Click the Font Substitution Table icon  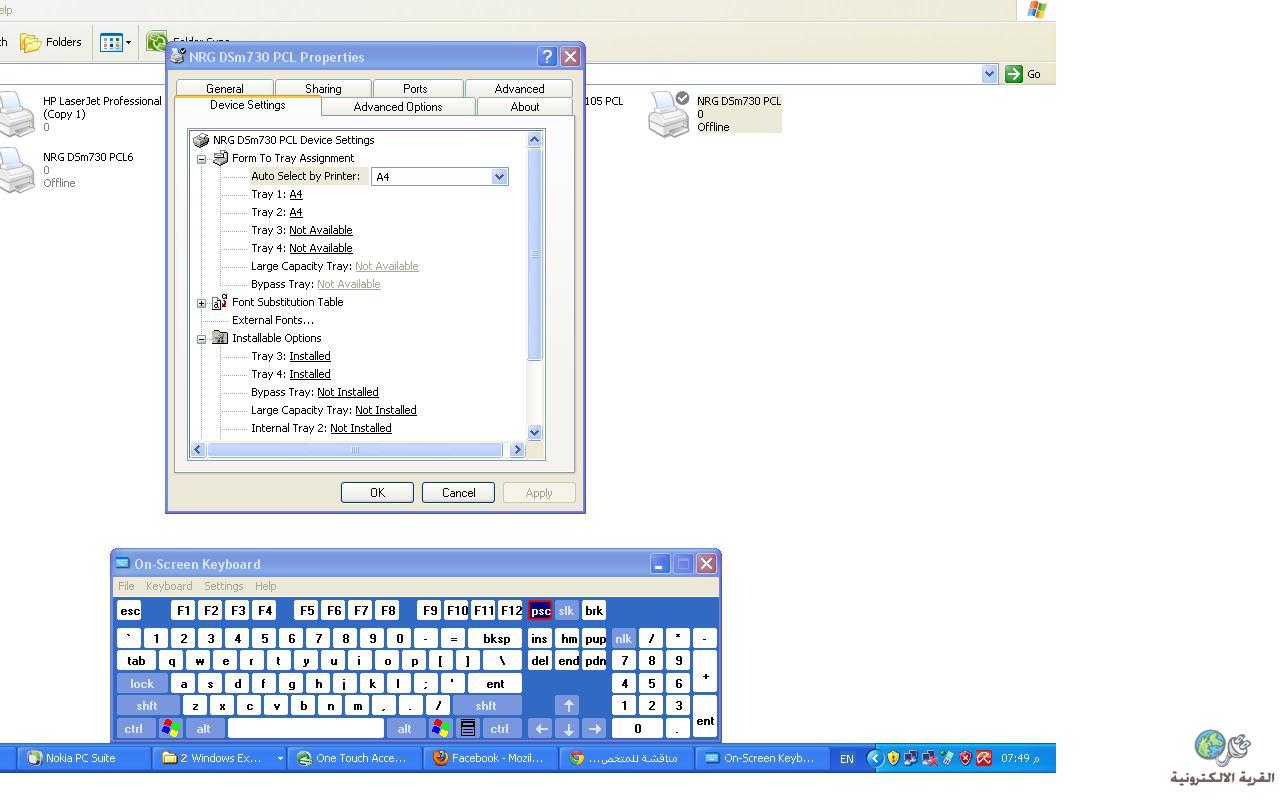point(220,301)
